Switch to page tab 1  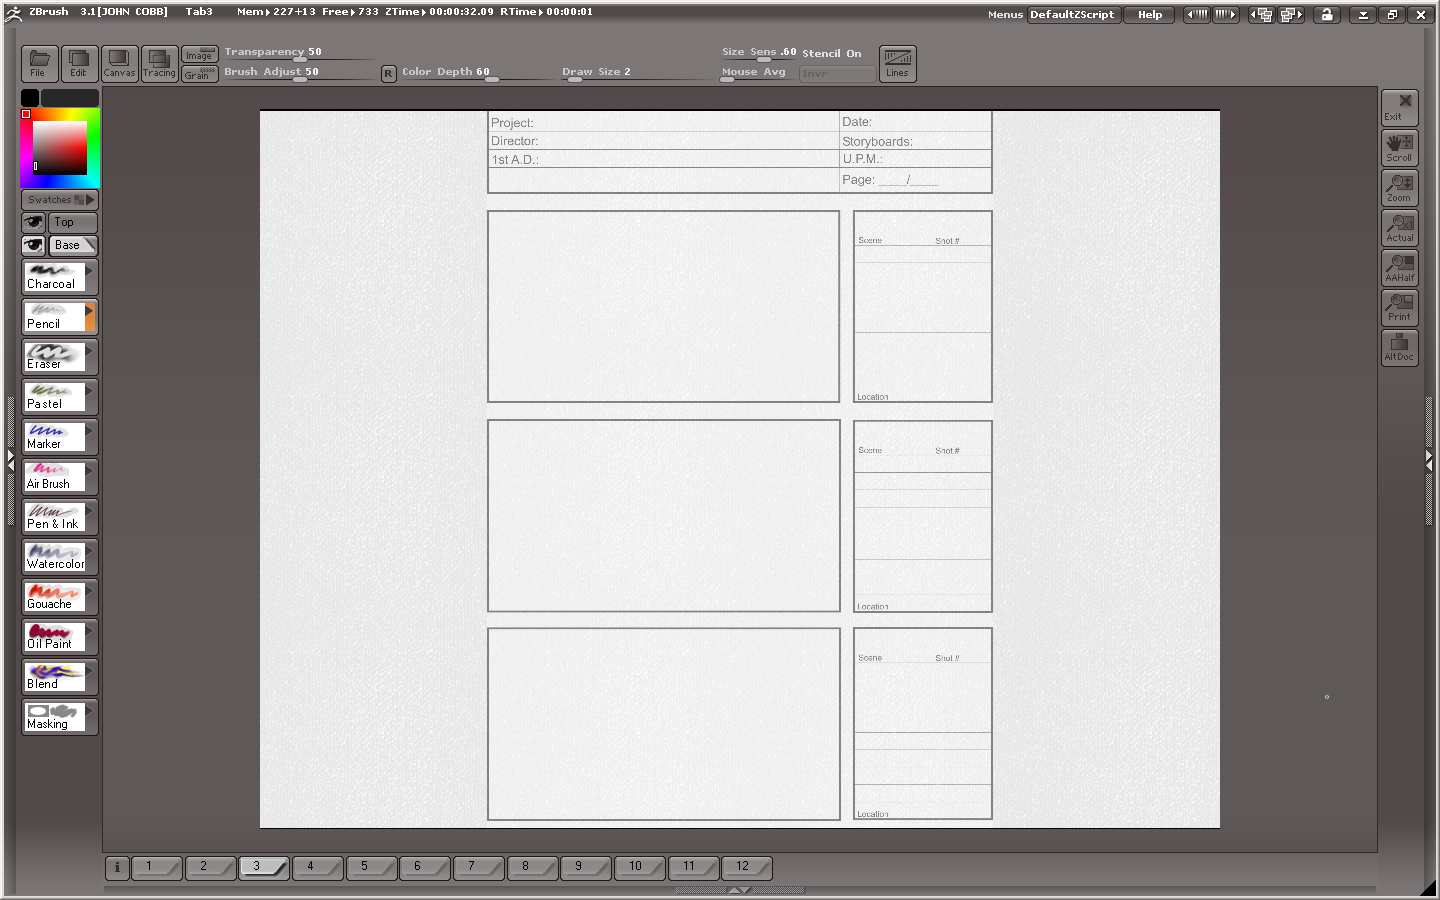[x=156, y=867]
